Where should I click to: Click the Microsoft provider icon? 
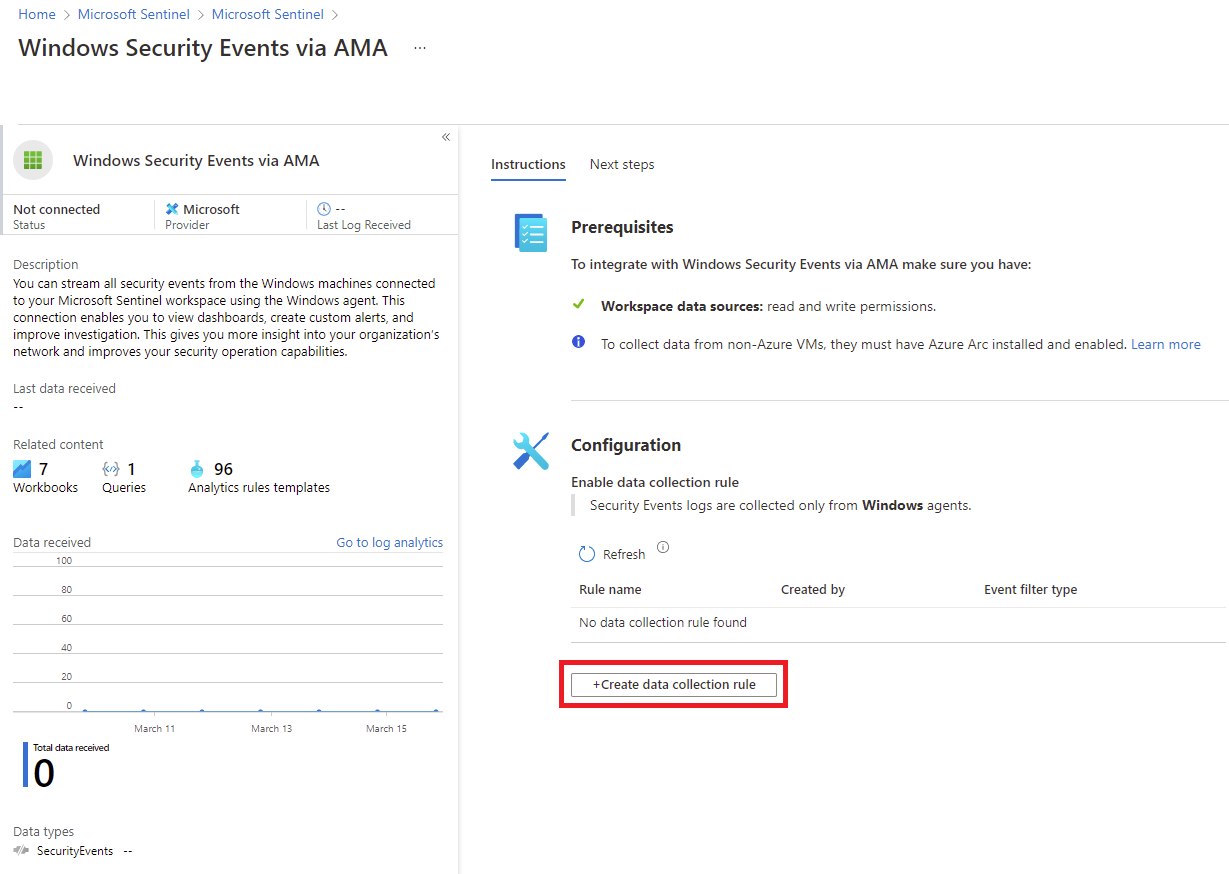tap(172, 209)
